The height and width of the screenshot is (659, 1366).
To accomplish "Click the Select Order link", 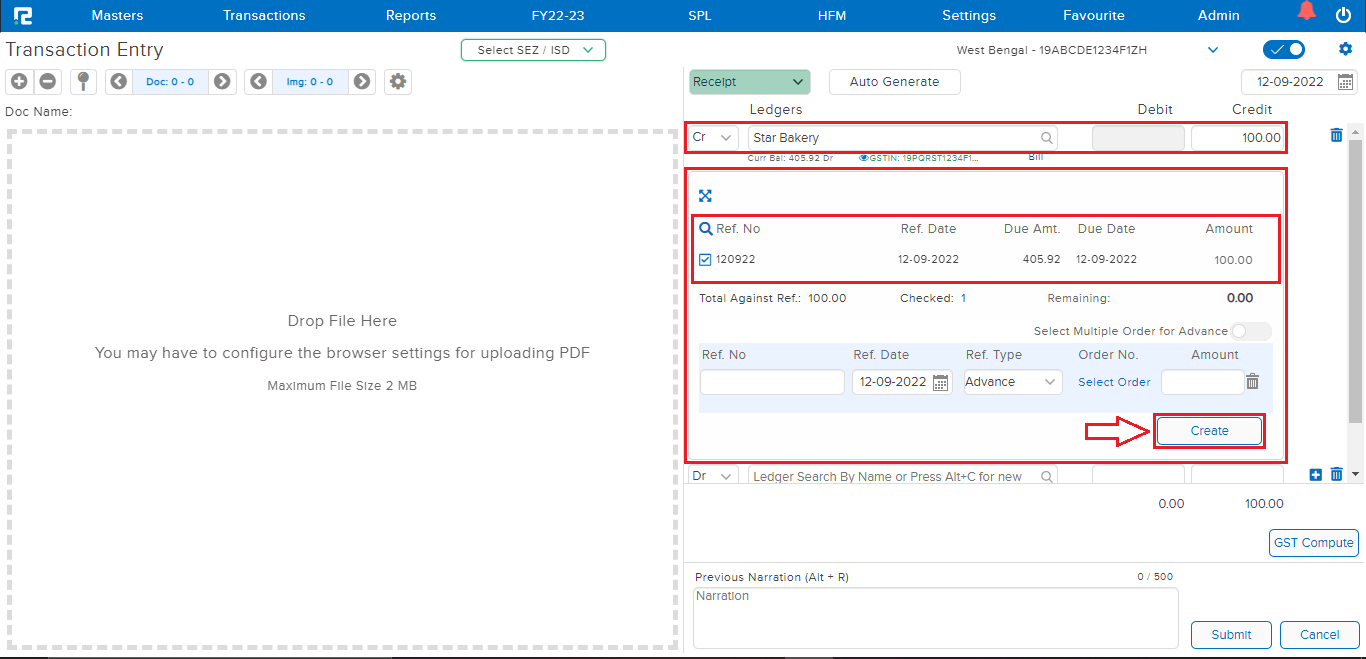I will click(x=1113, y=381).
